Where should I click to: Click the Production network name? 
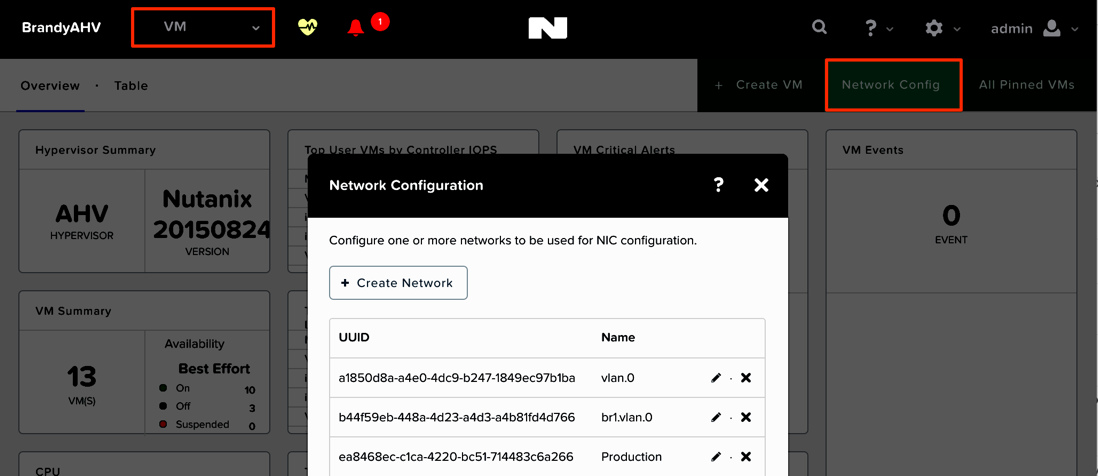[x=632, y=456]
